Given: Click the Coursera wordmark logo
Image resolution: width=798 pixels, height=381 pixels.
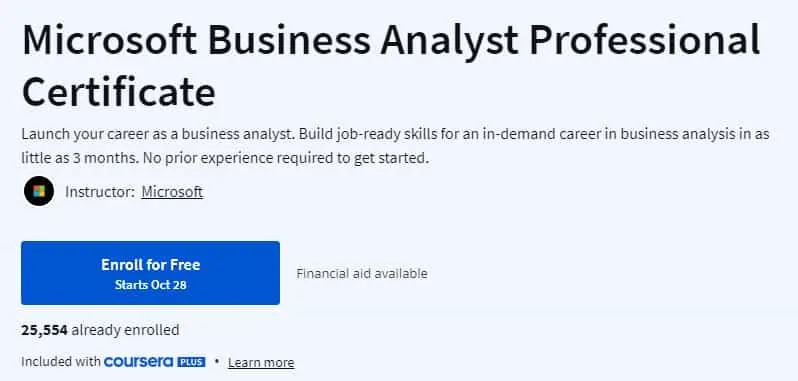Looking at the screenshot, I should tap(139, 362).
